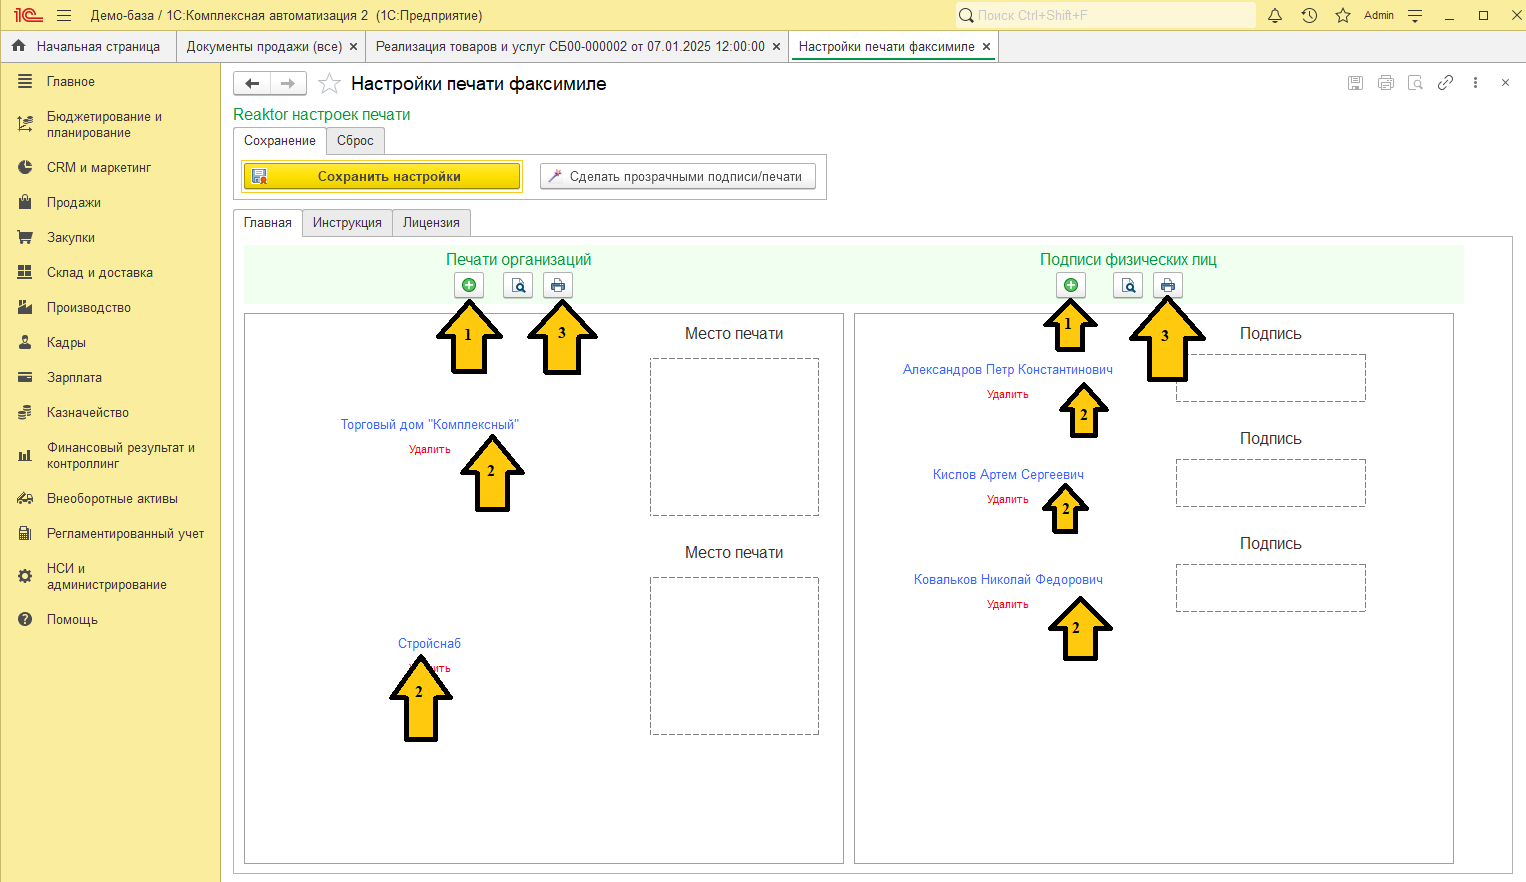Open the Кислов Артем Сергеевич link

click(1008, 475)
